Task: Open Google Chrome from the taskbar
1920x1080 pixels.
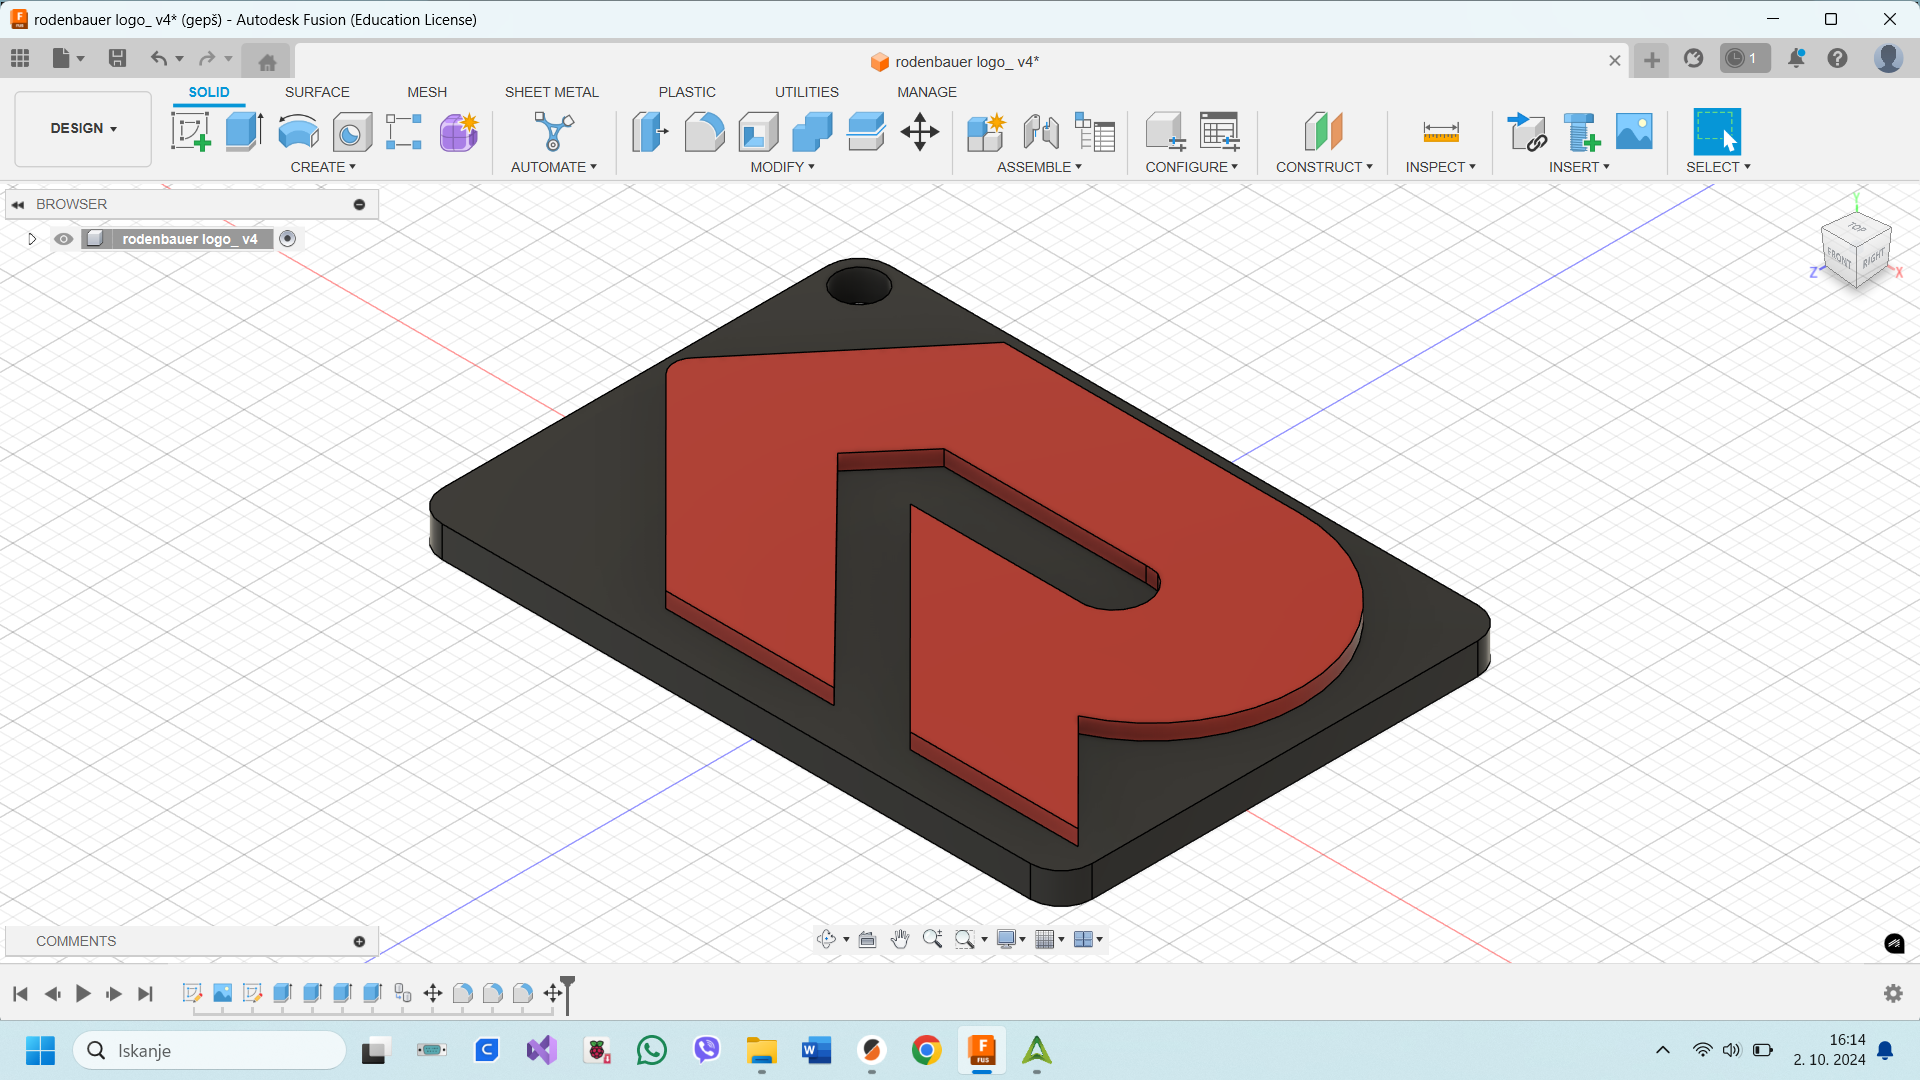Action: pos(926,1051)
